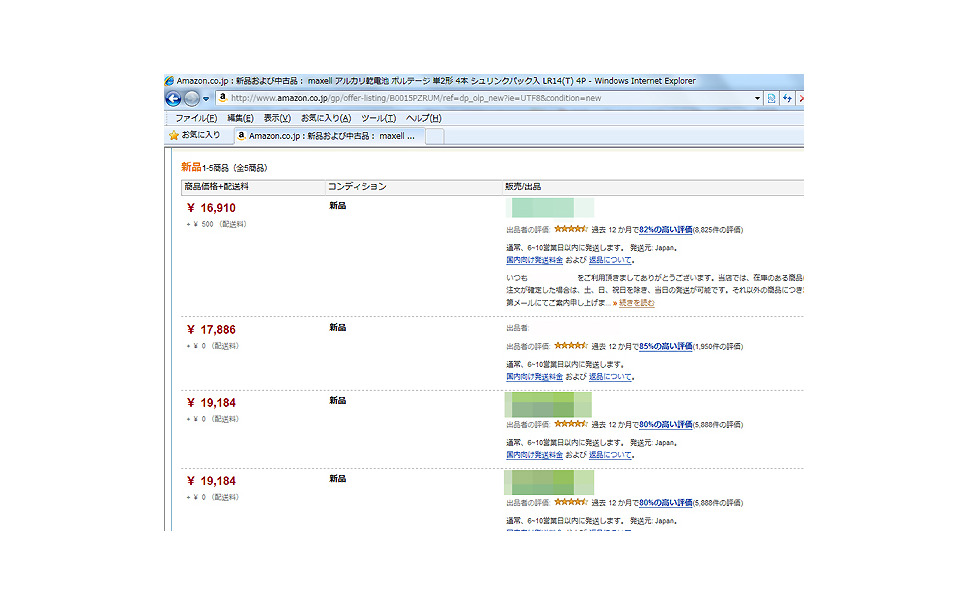Screen dimensions: 968x605
Task: Click 新品 condition text in ¥16,910 row
Action: [338, 206]
